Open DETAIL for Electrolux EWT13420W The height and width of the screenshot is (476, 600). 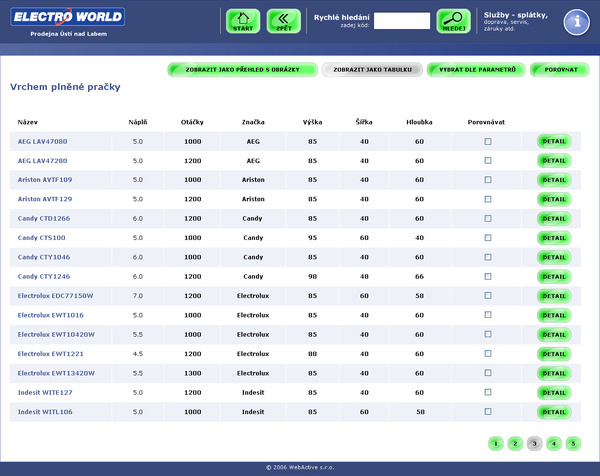(x=554, y=373)
